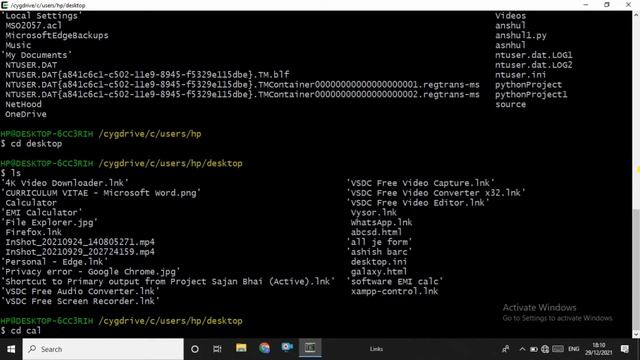This screenshot has width=640, height=360.
Task: Click the taskbar Search box
Action: point(103,349)
